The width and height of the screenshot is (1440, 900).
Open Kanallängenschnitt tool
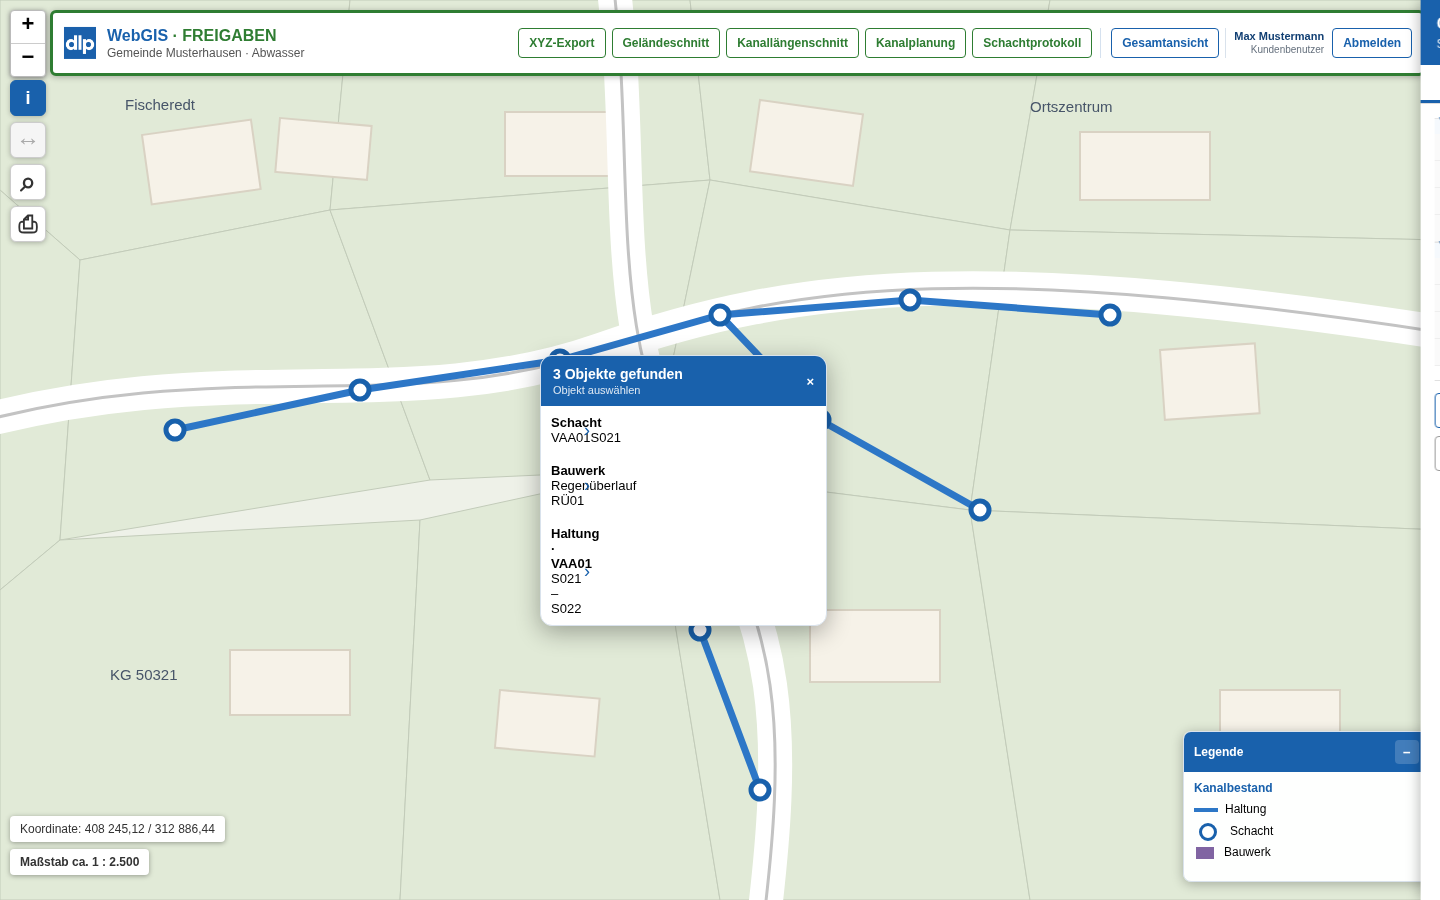tap(792, 43)
